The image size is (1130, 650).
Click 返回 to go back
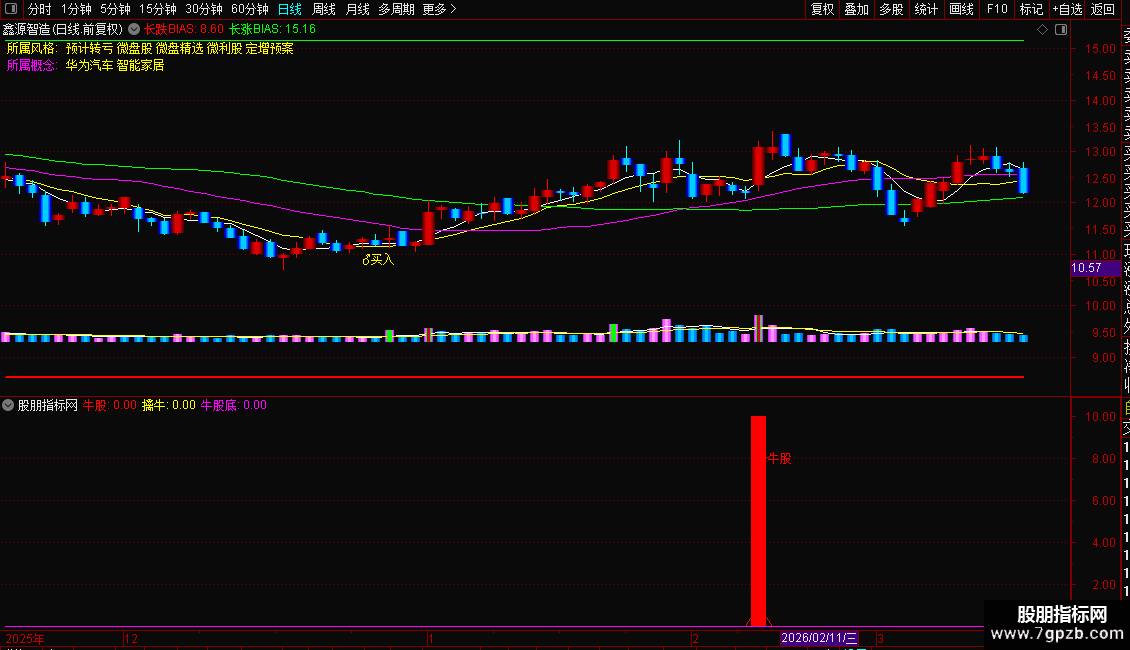pos(1103,9)
